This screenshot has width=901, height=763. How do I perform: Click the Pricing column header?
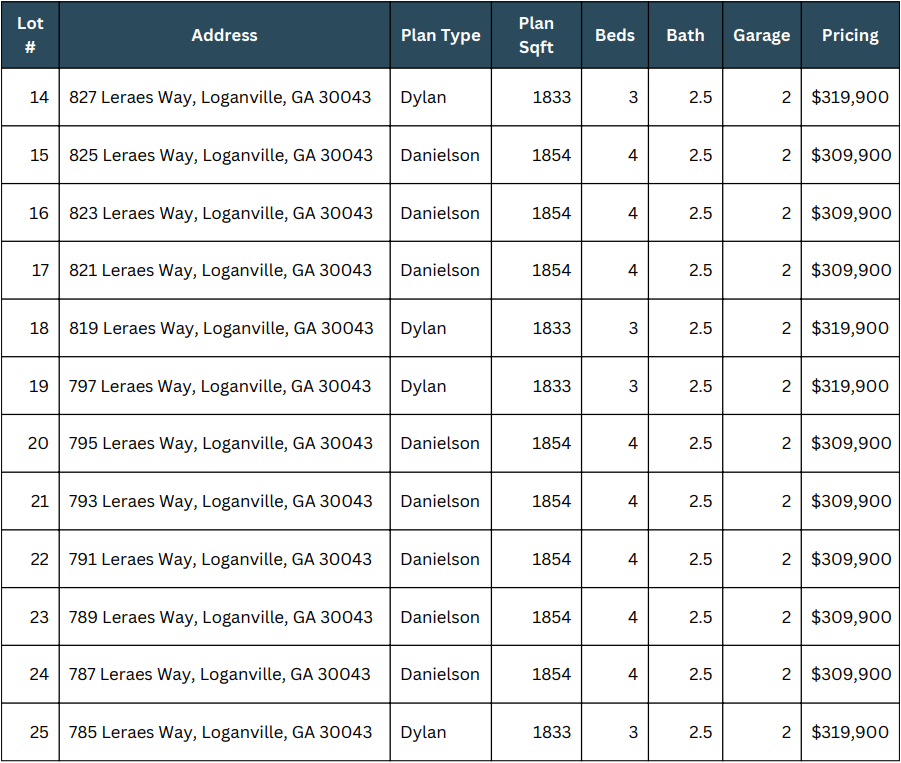click(x=850, y=35)
